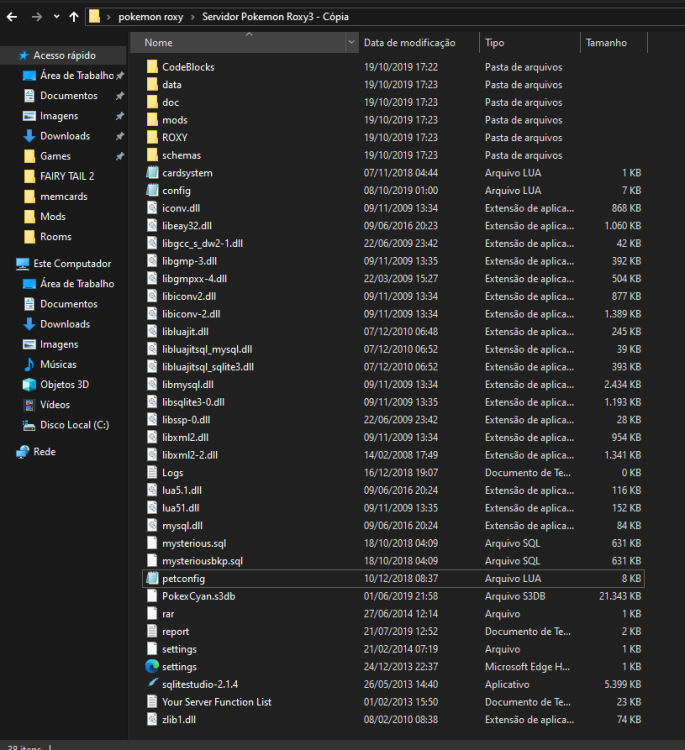Select file name mysql.dll

coord(182,526)
